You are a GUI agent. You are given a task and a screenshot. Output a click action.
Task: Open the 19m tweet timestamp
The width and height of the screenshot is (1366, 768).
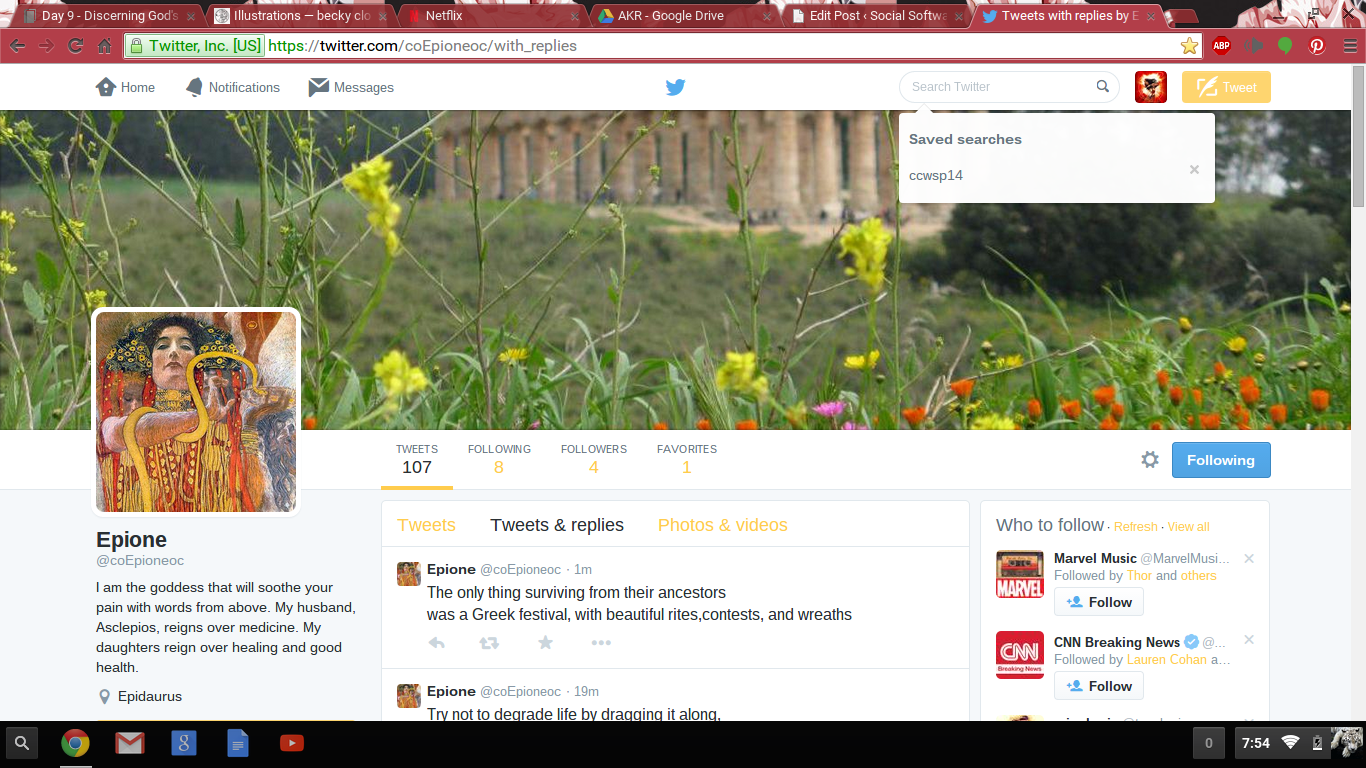[x=587, y=692]
